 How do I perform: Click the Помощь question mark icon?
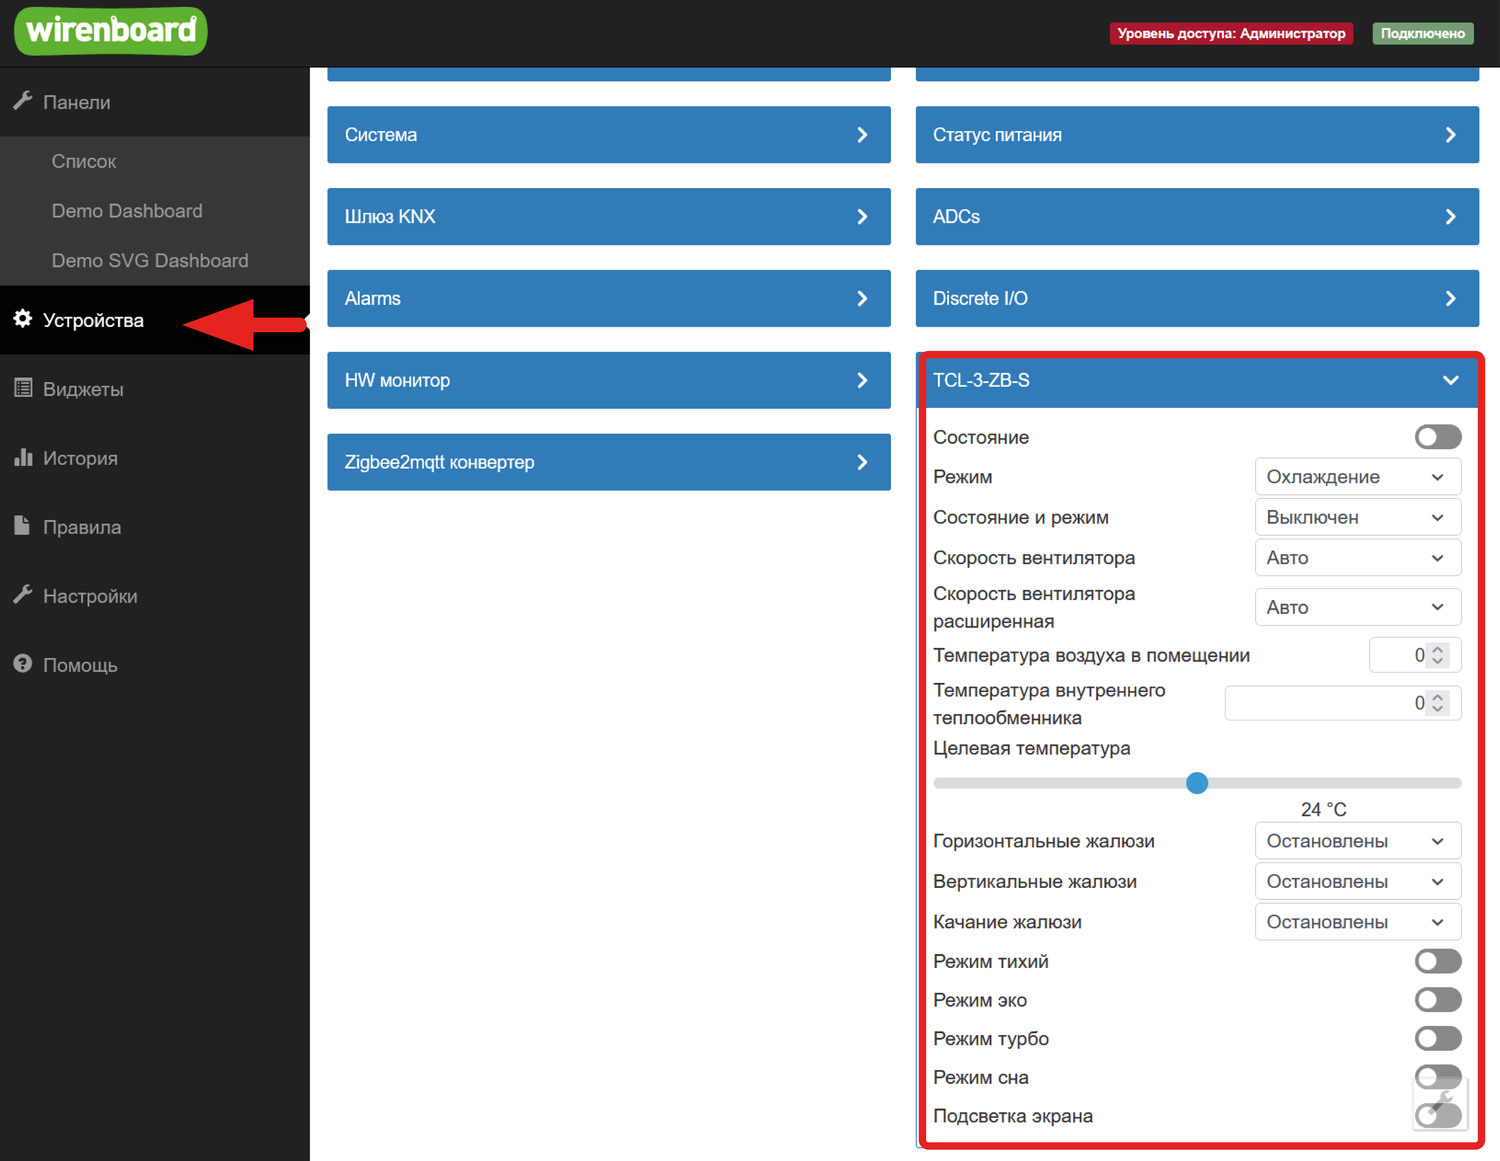(x=22, y=664)
